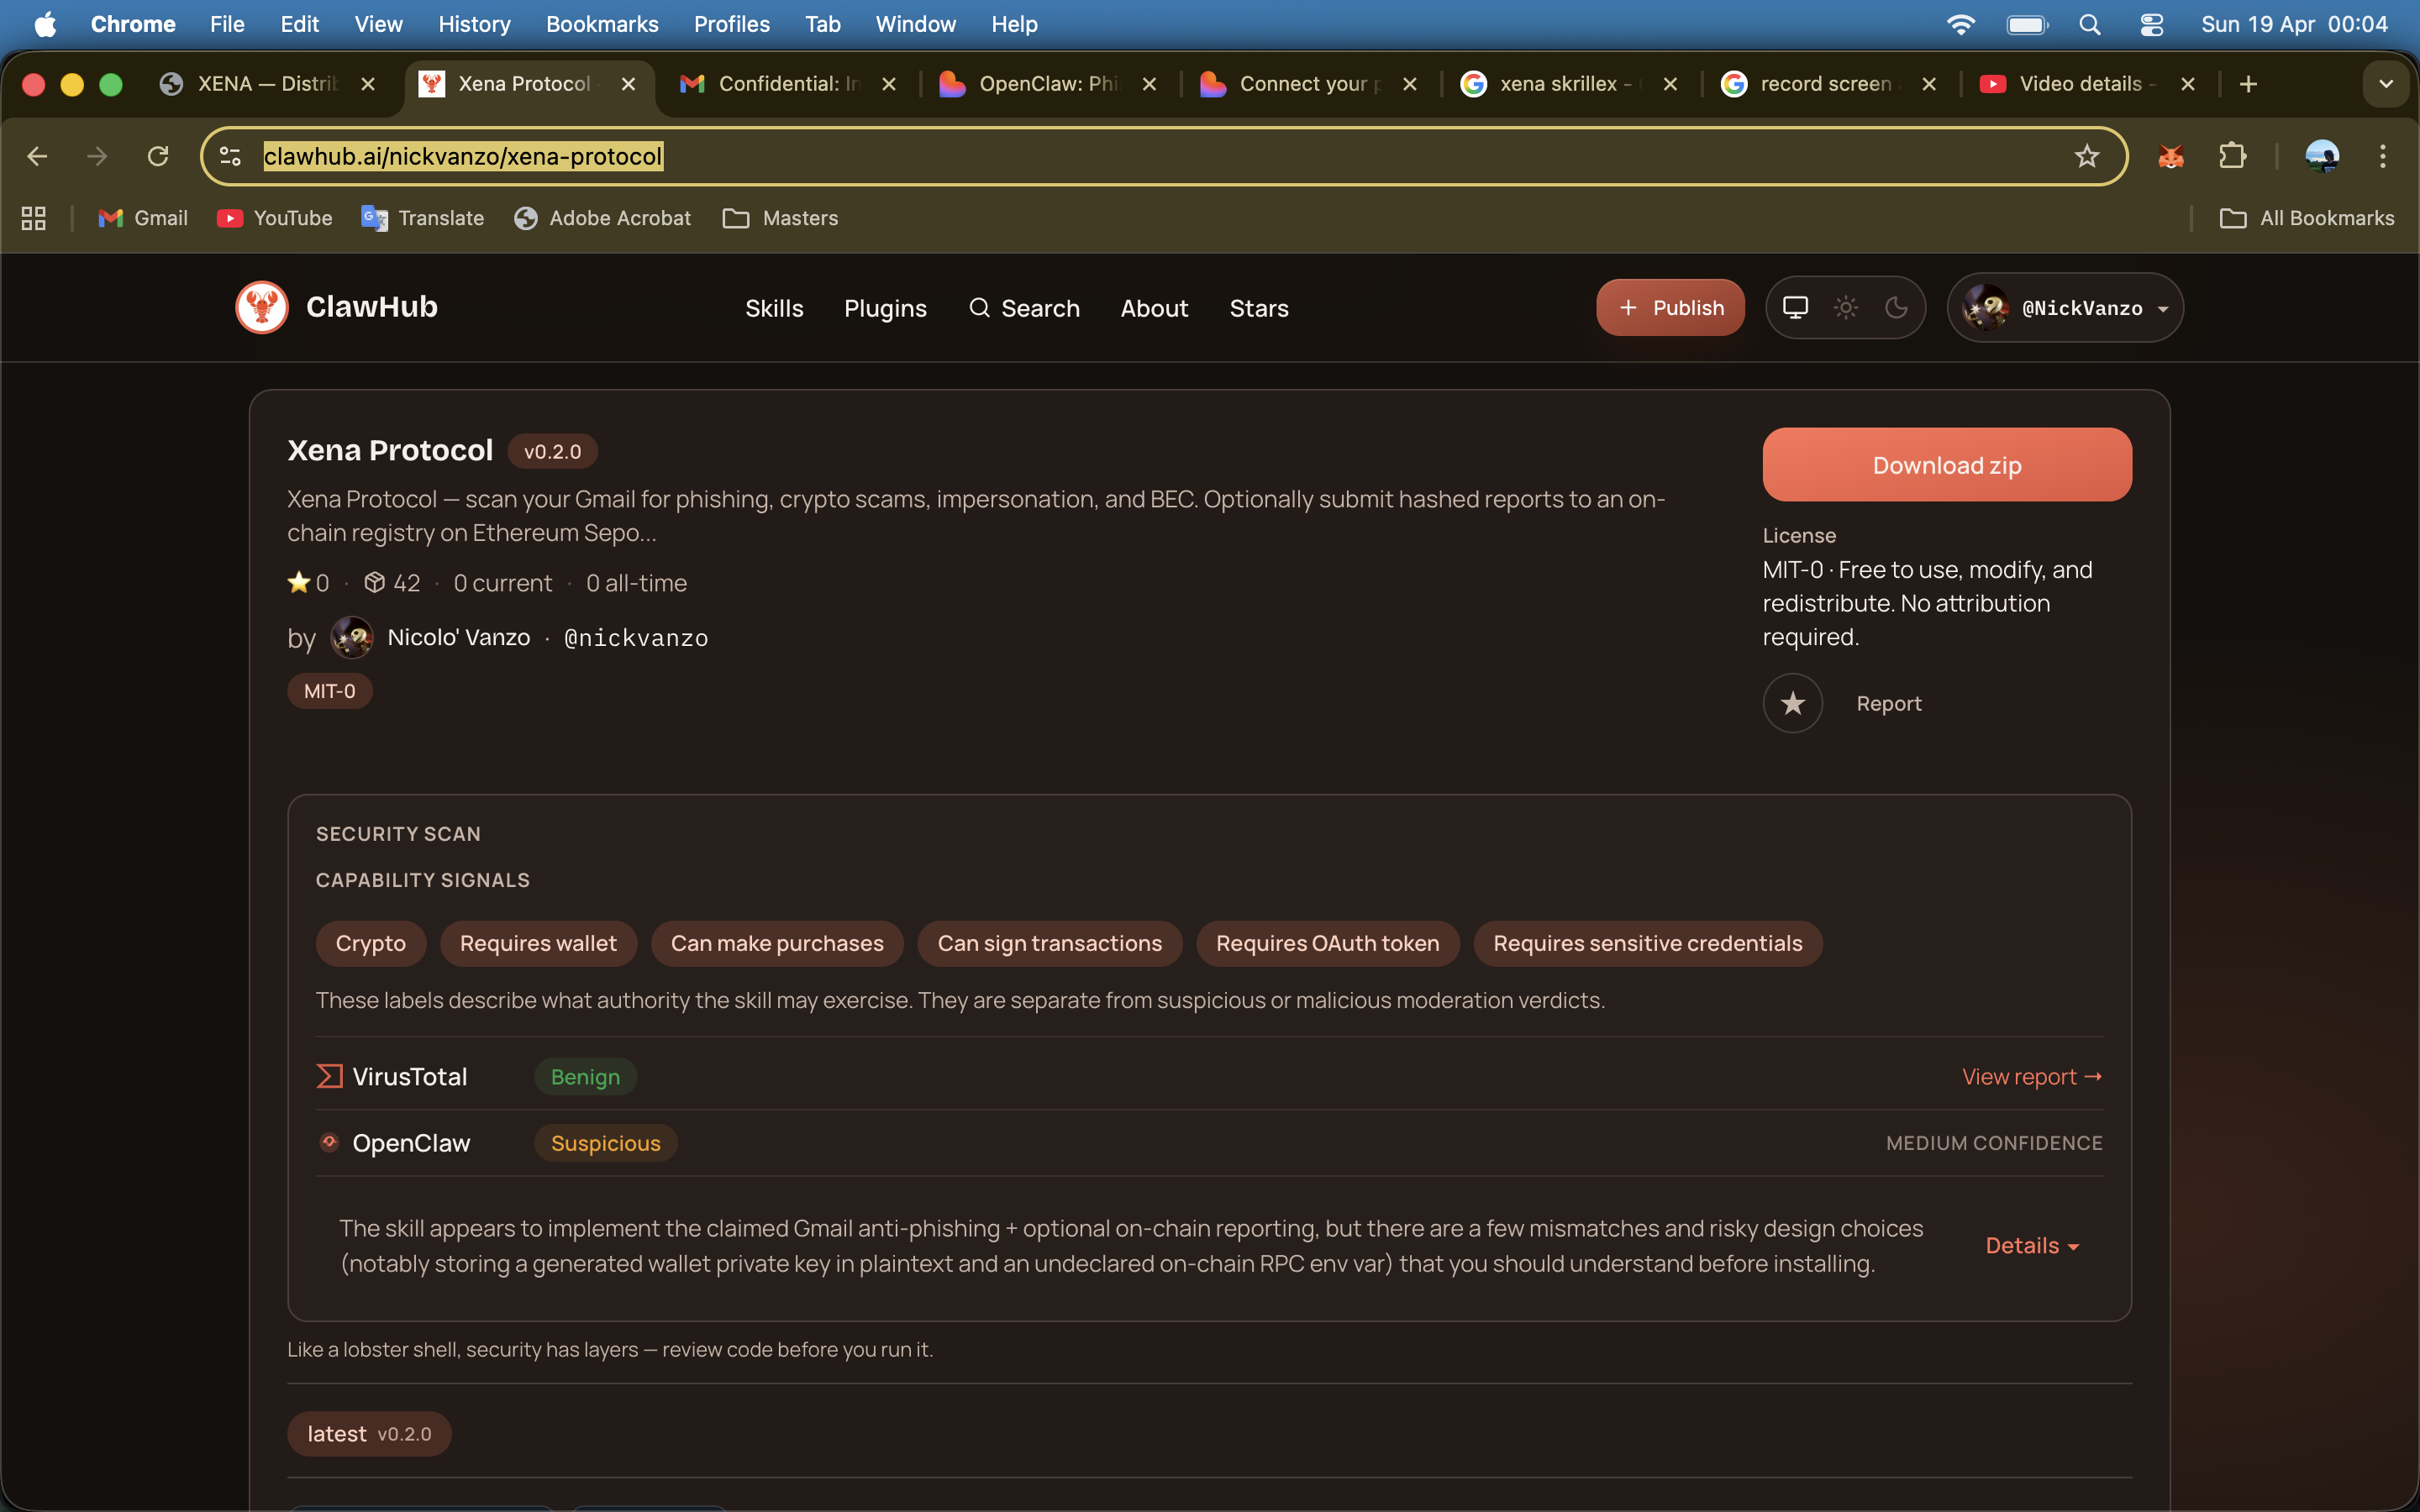
Task: Open the Chrome extensions puzzle icon
Action: (2232, 156)
